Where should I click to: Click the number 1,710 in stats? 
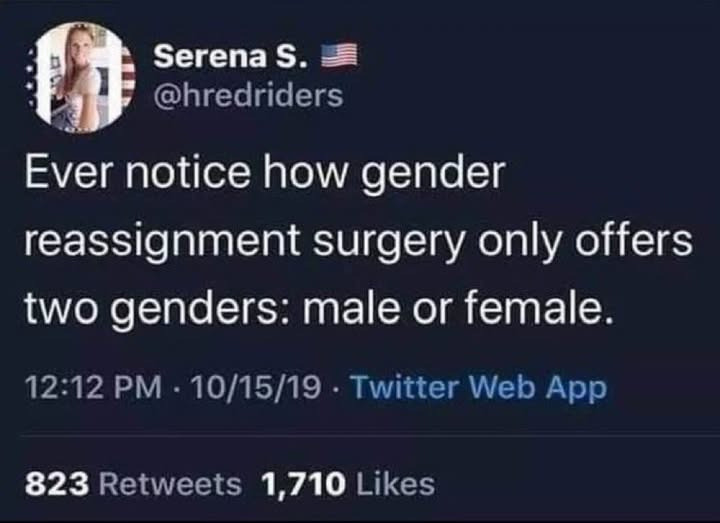(x=303, y=484)
